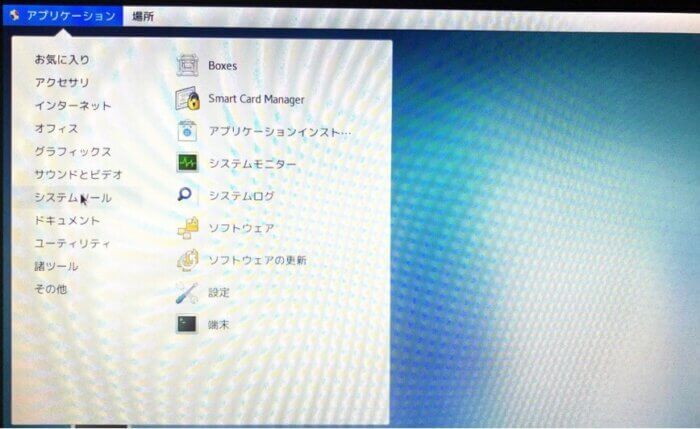Image resolution: width=700 pixels, height=429 pixels.
Task: Click the Boxes text label
Action: 222,66
